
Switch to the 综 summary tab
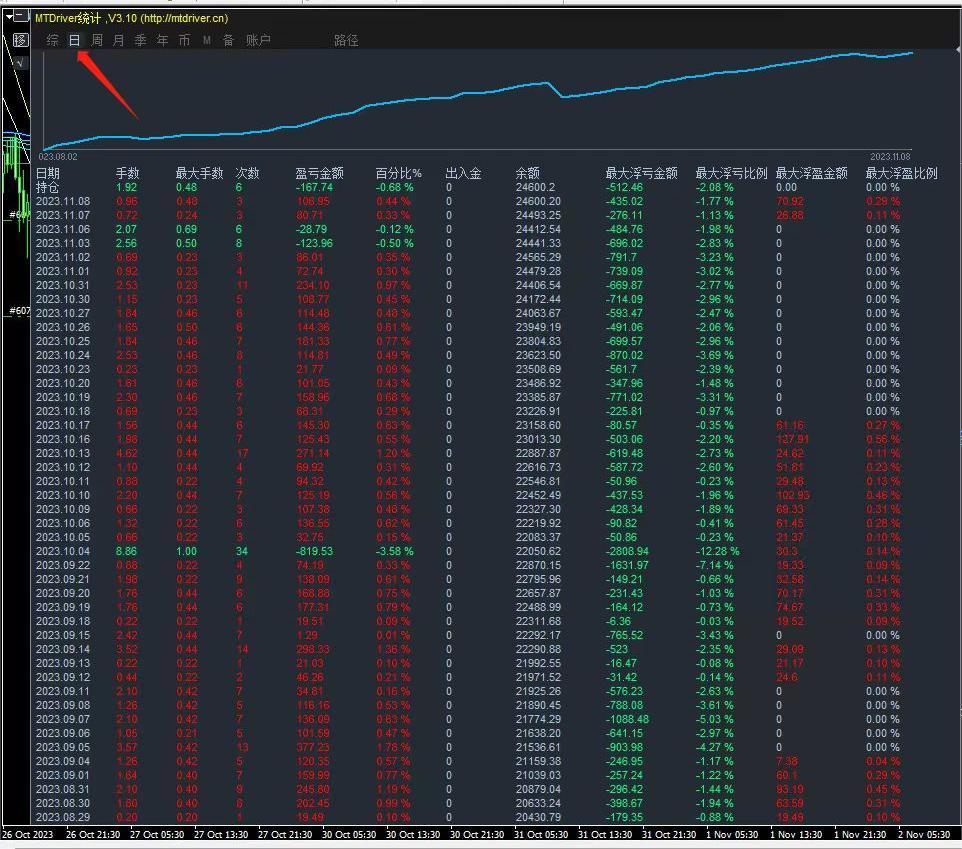click(x=53, y=40)
